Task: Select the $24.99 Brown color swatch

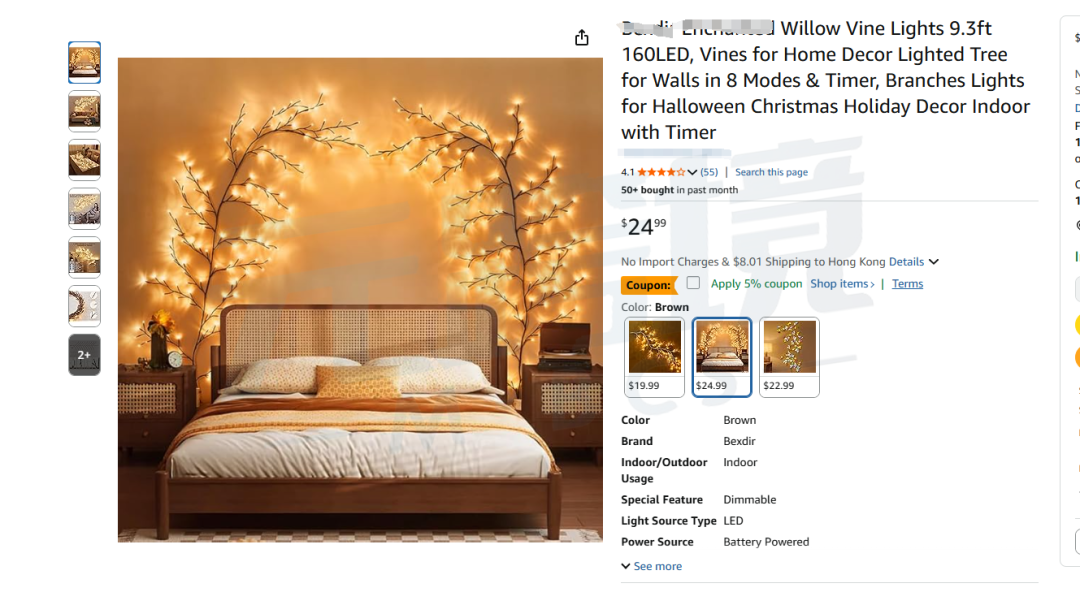Action: coord(721,357)
